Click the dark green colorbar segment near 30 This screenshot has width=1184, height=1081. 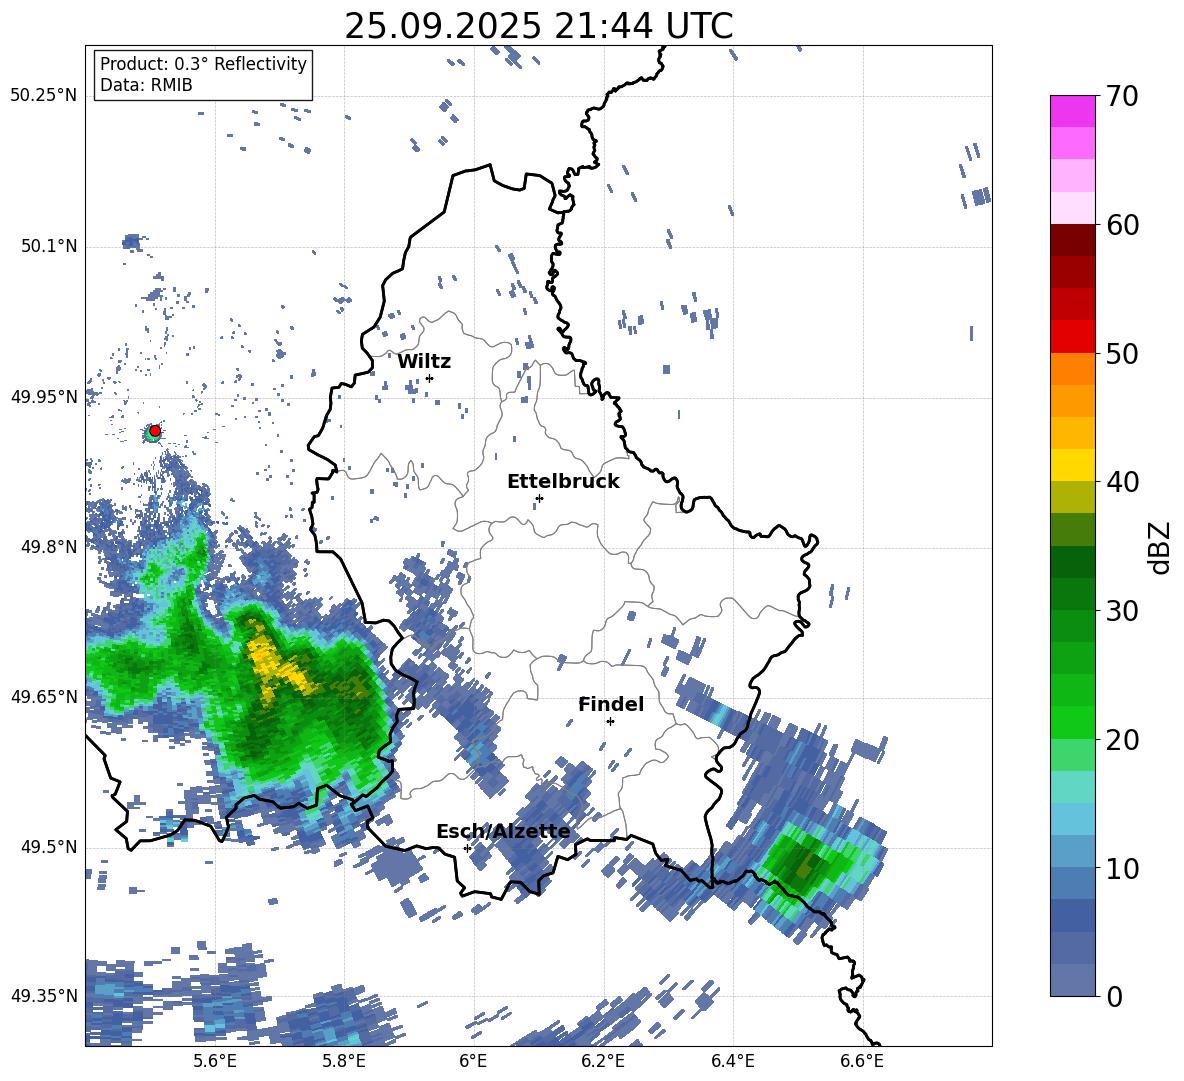pyautogui.click(x=1072, y=594)
